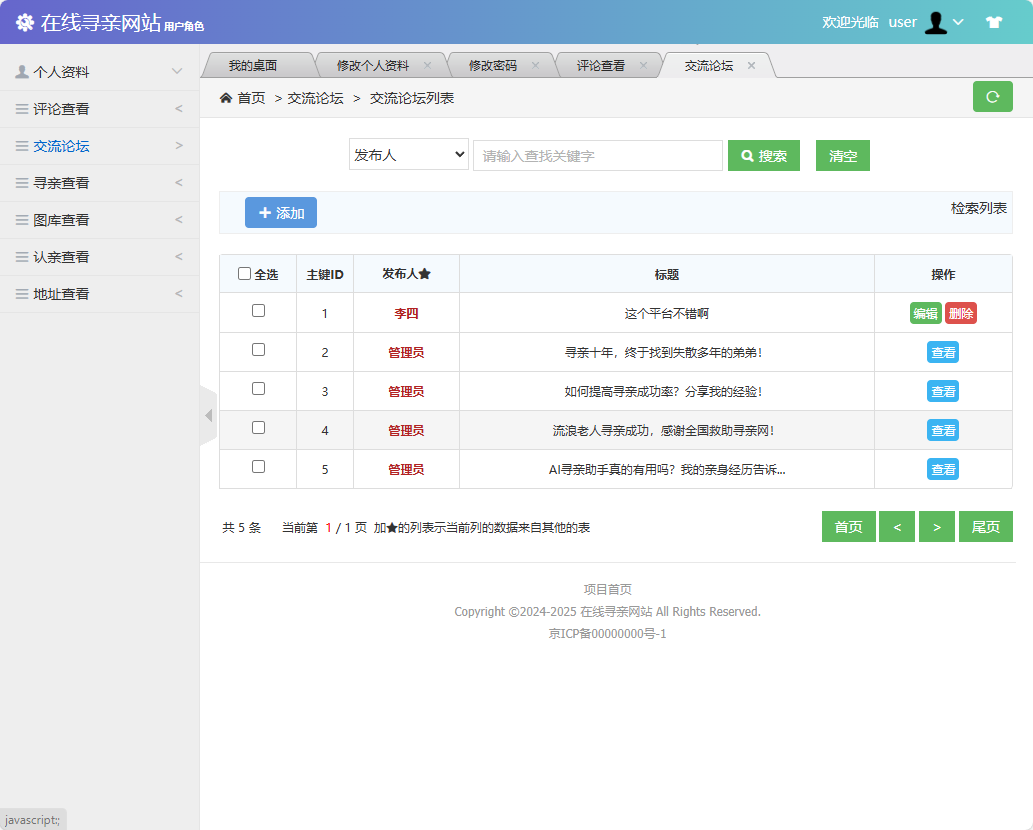Click the 清空 clear button
1033x830 pixels.
842,155
